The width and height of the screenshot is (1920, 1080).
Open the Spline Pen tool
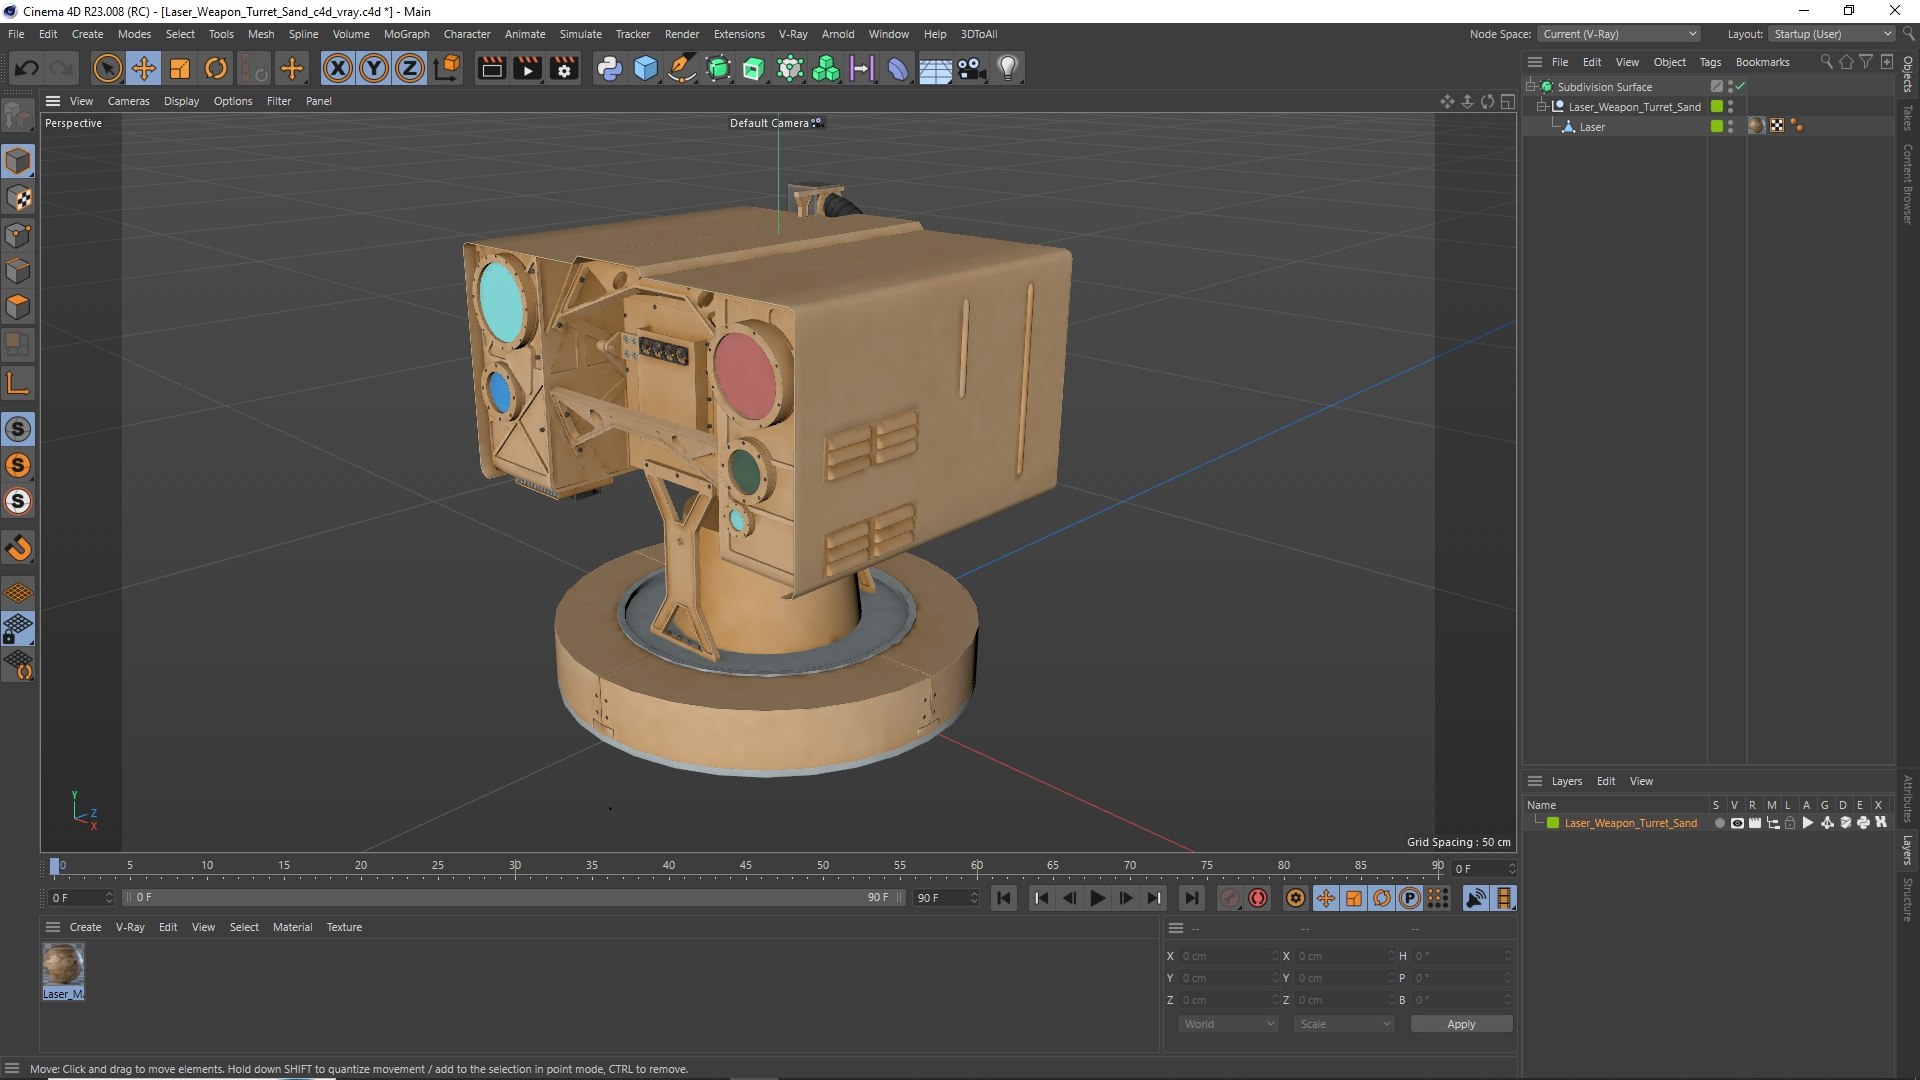[x=682, y=68]
